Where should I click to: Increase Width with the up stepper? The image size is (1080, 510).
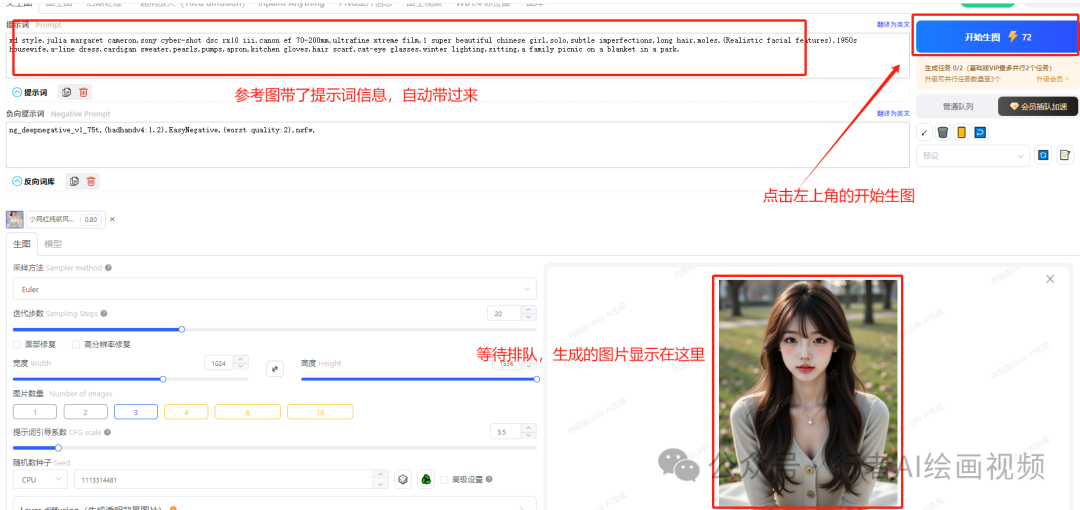coord(241,359)
